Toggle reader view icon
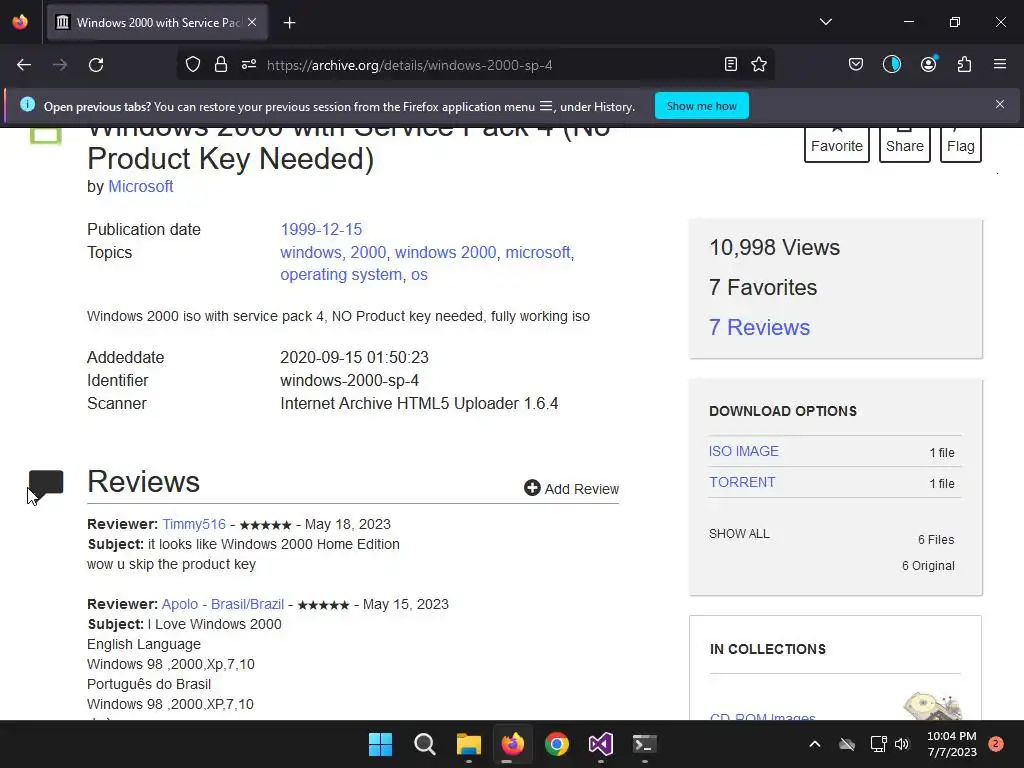This screenshot has width=1024, height=768. [731, 65]
